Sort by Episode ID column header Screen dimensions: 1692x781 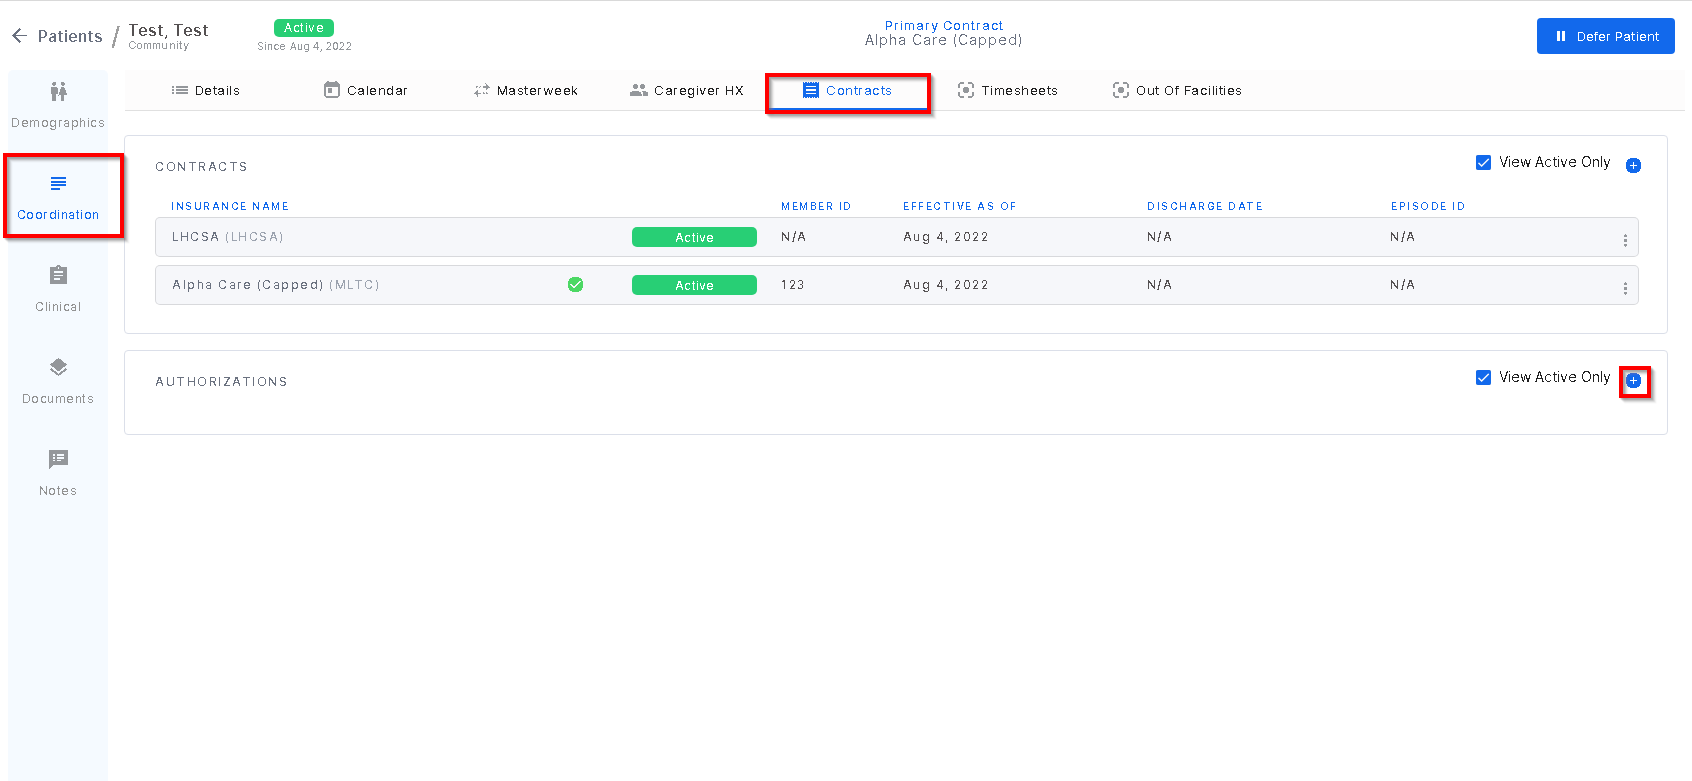(x=1428, y=206)
